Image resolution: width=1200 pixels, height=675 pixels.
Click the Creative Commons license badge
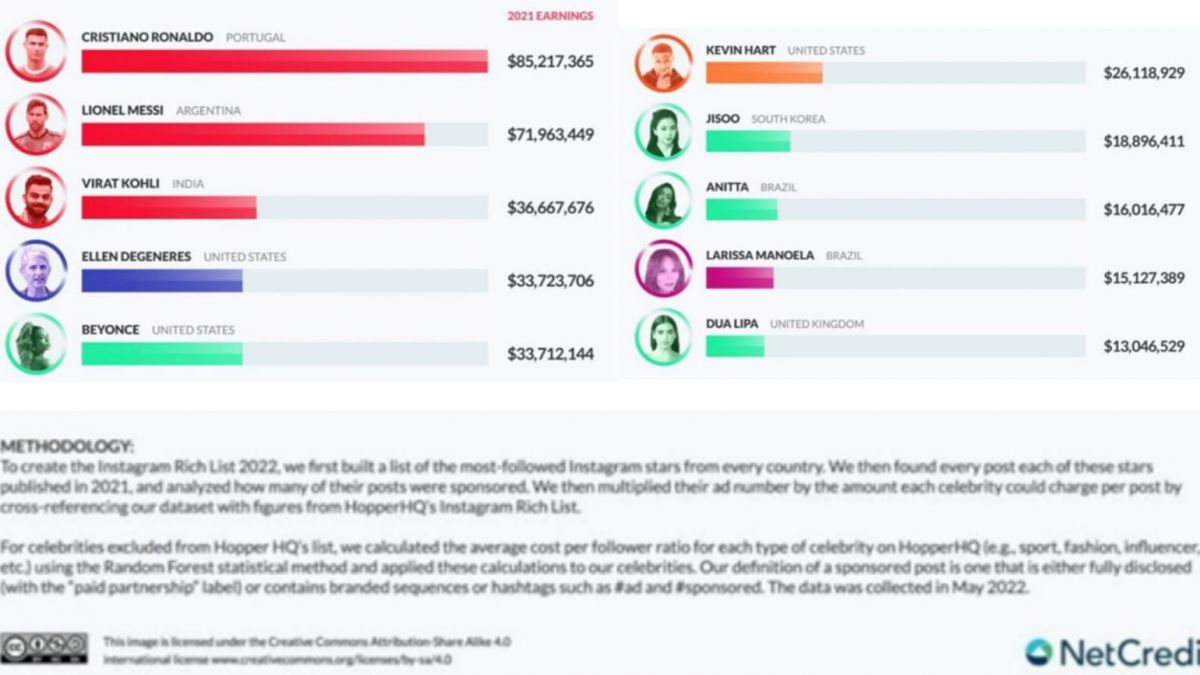coord(44,647)
